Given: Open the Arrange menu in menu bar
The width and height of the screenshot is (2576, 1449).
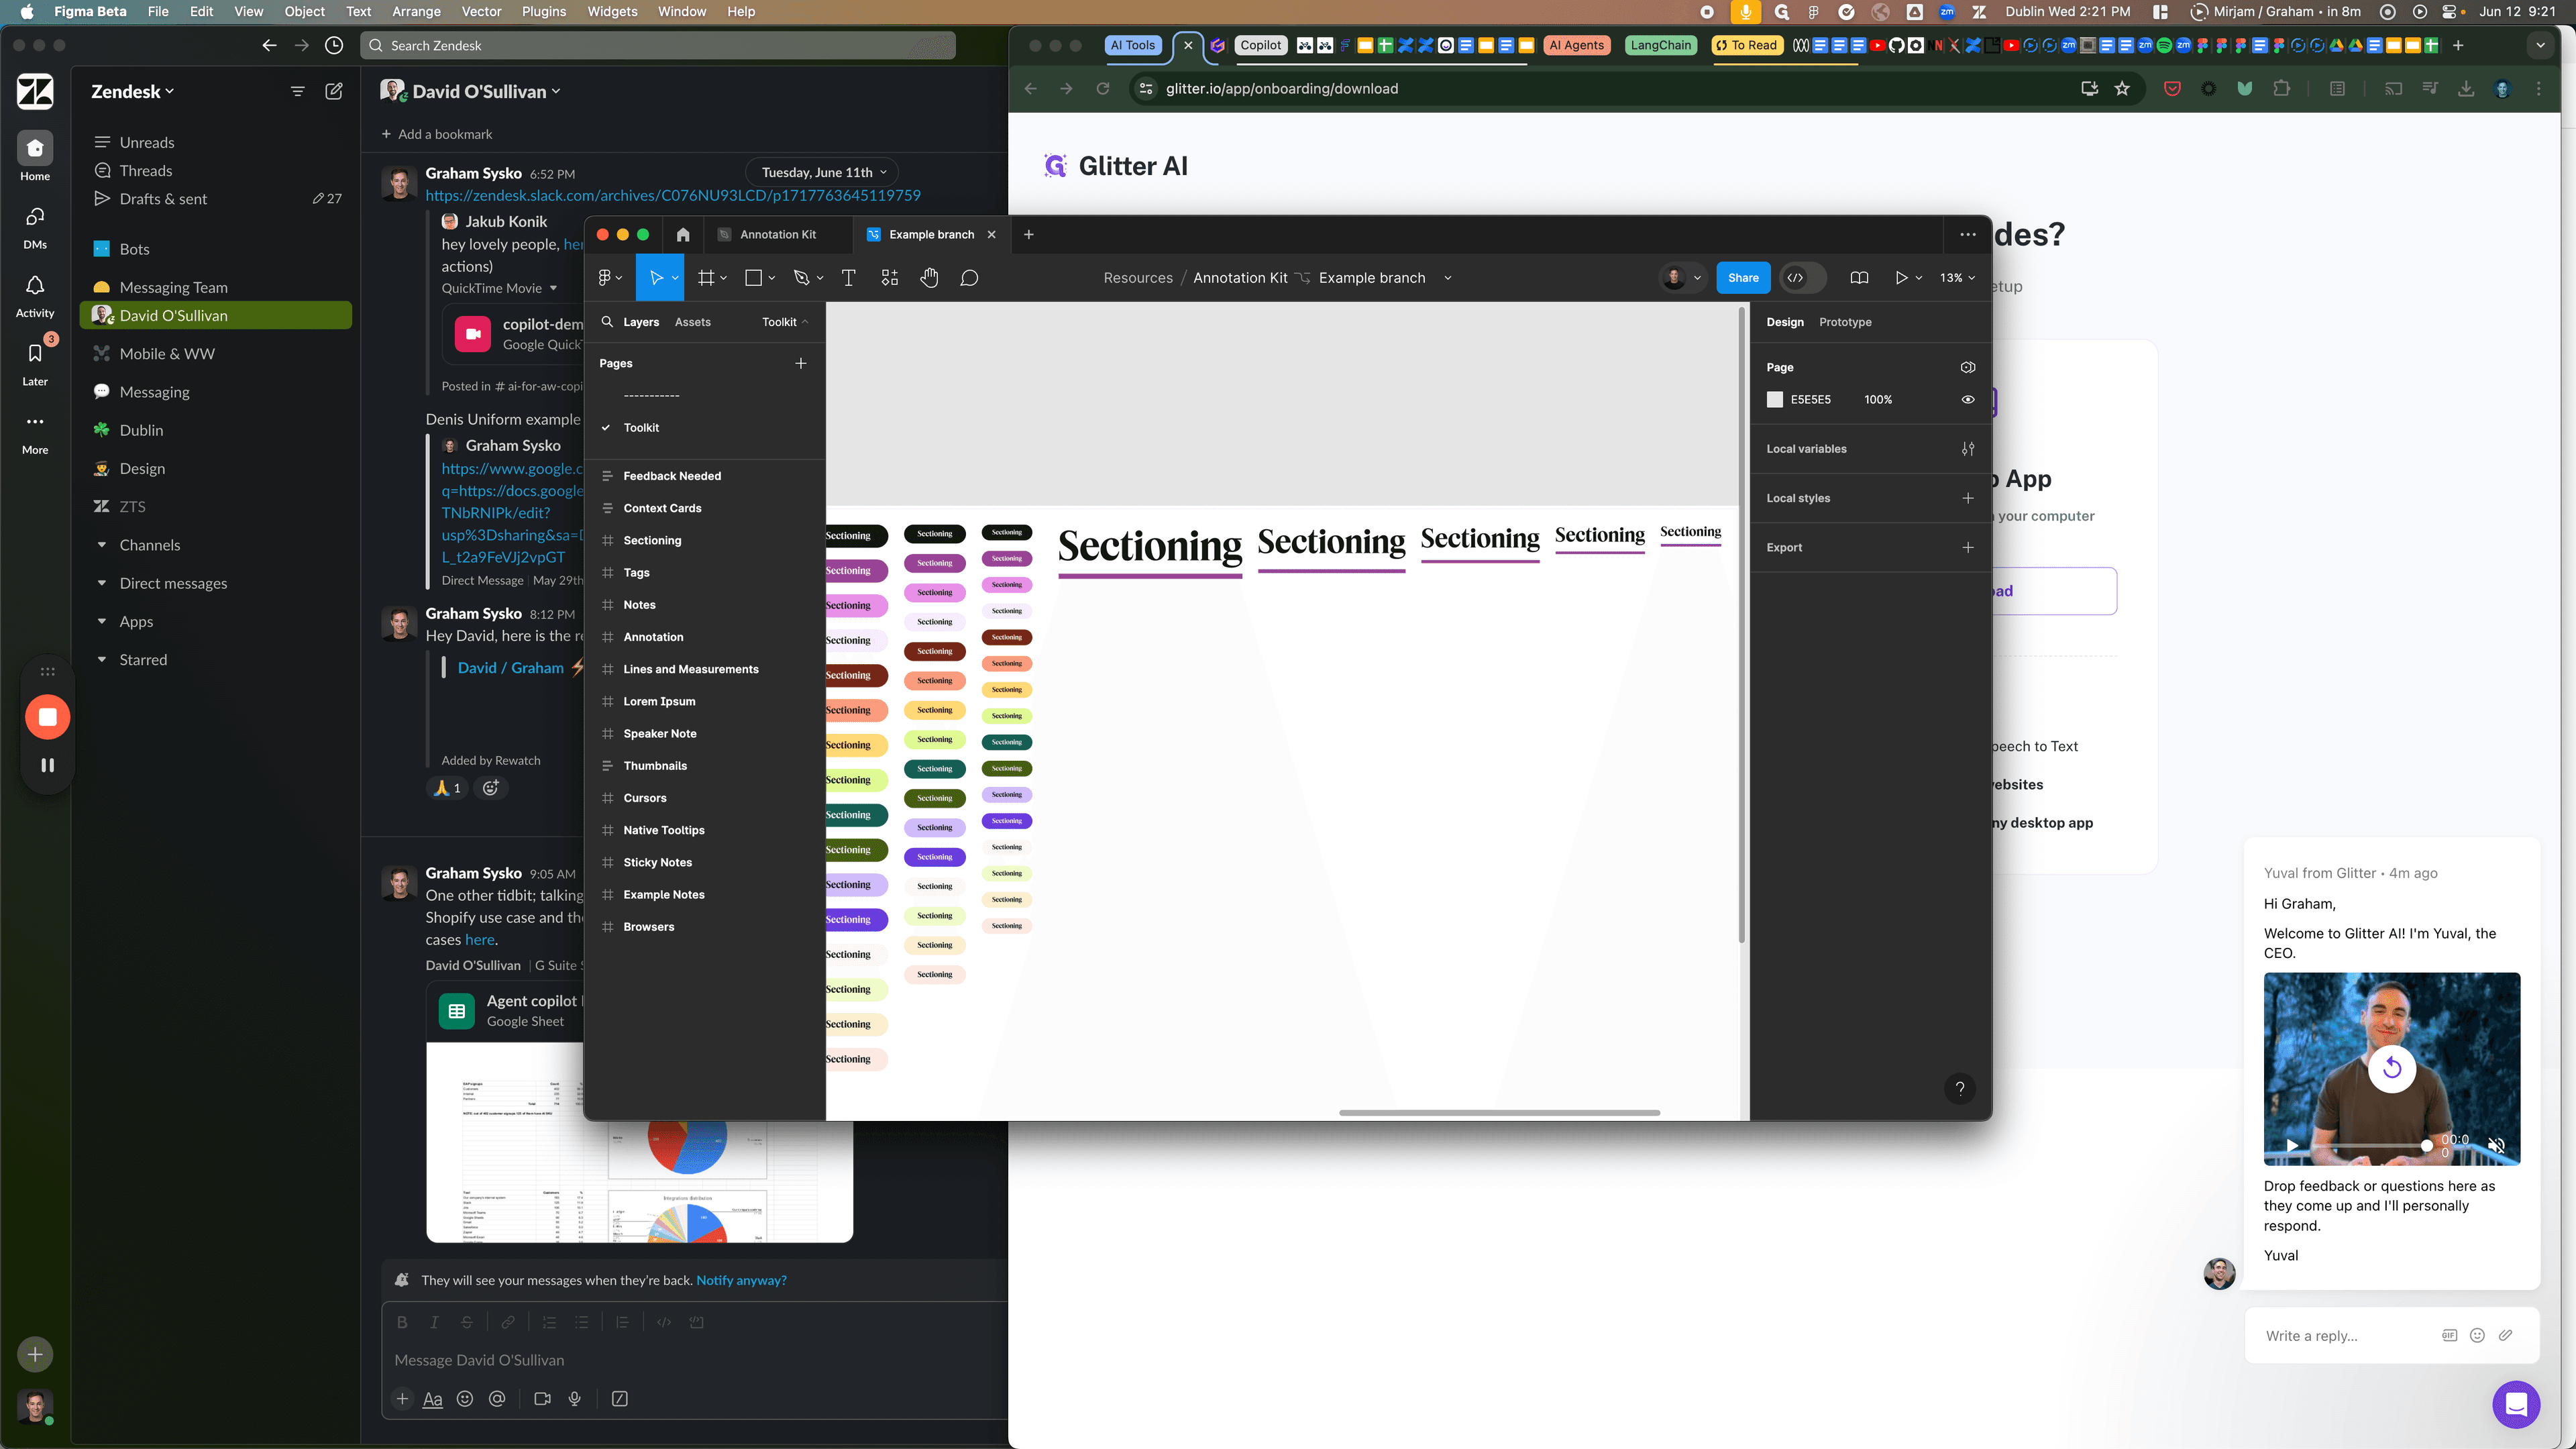Looking at the screenshot, I should 416,11.
